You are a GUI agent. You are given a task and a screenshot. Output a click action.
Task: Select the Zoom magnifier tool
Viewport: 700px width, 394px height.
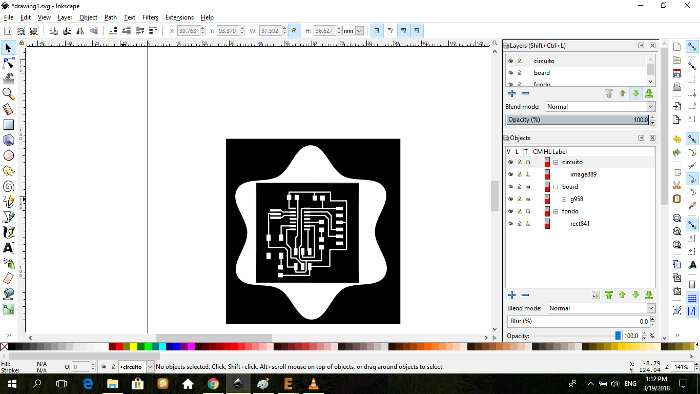8,94
